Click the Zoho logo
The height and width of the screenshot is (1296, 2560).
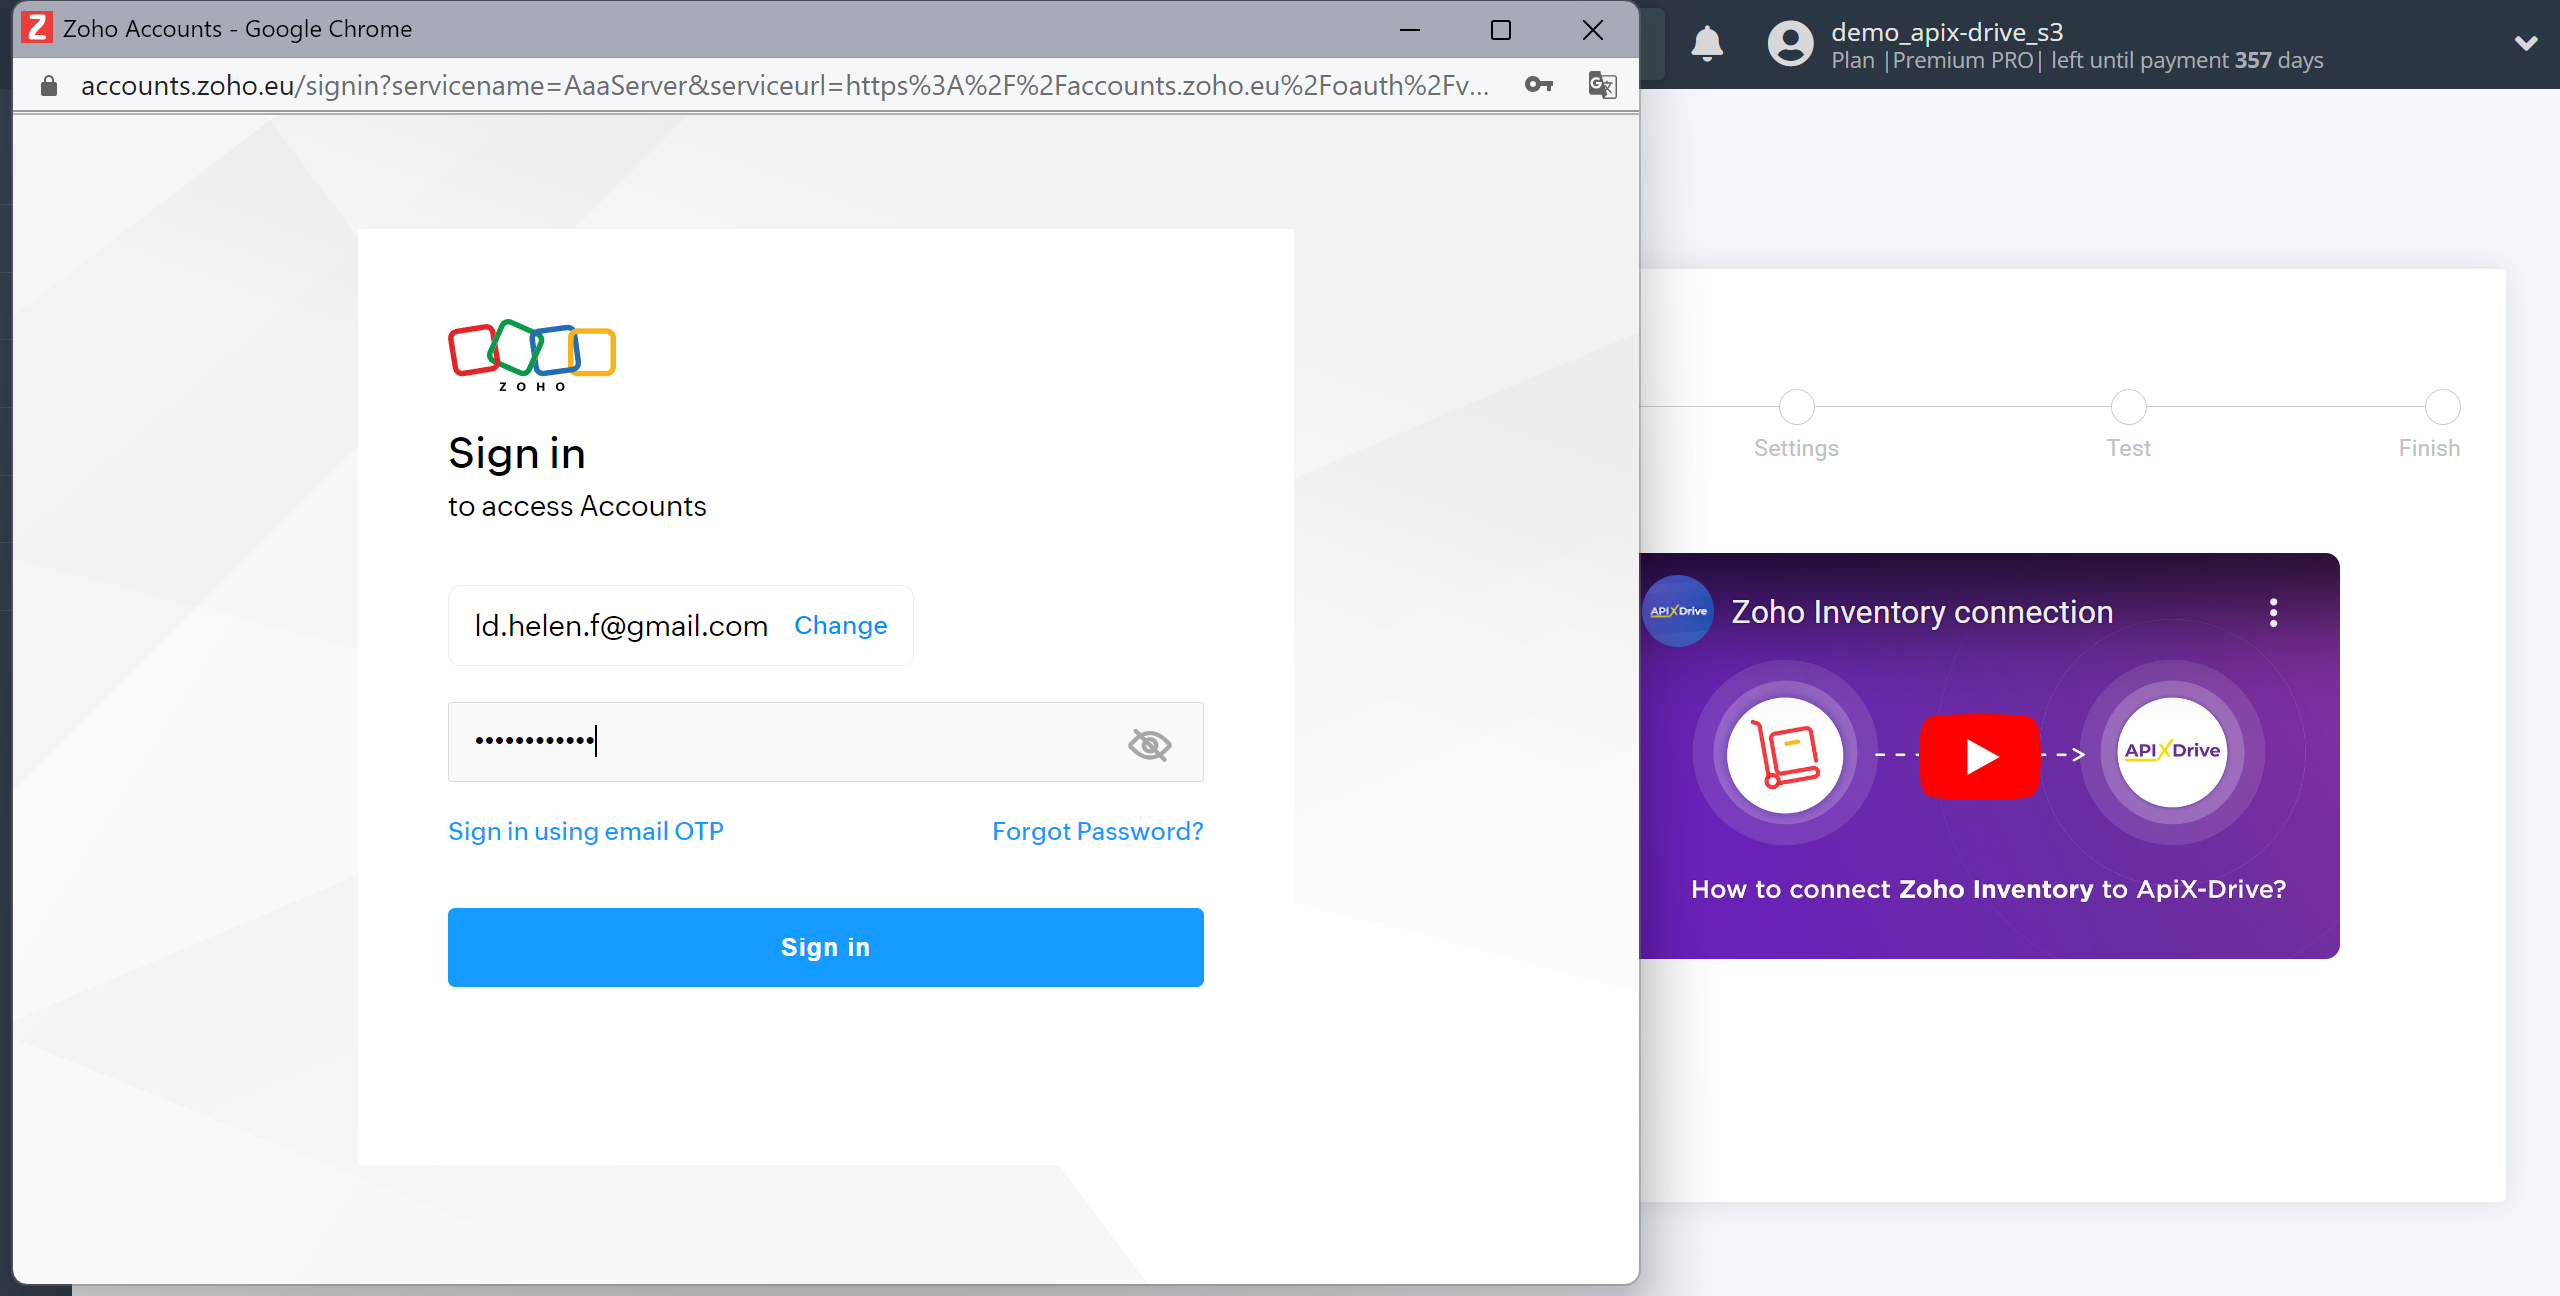(532, 356)
